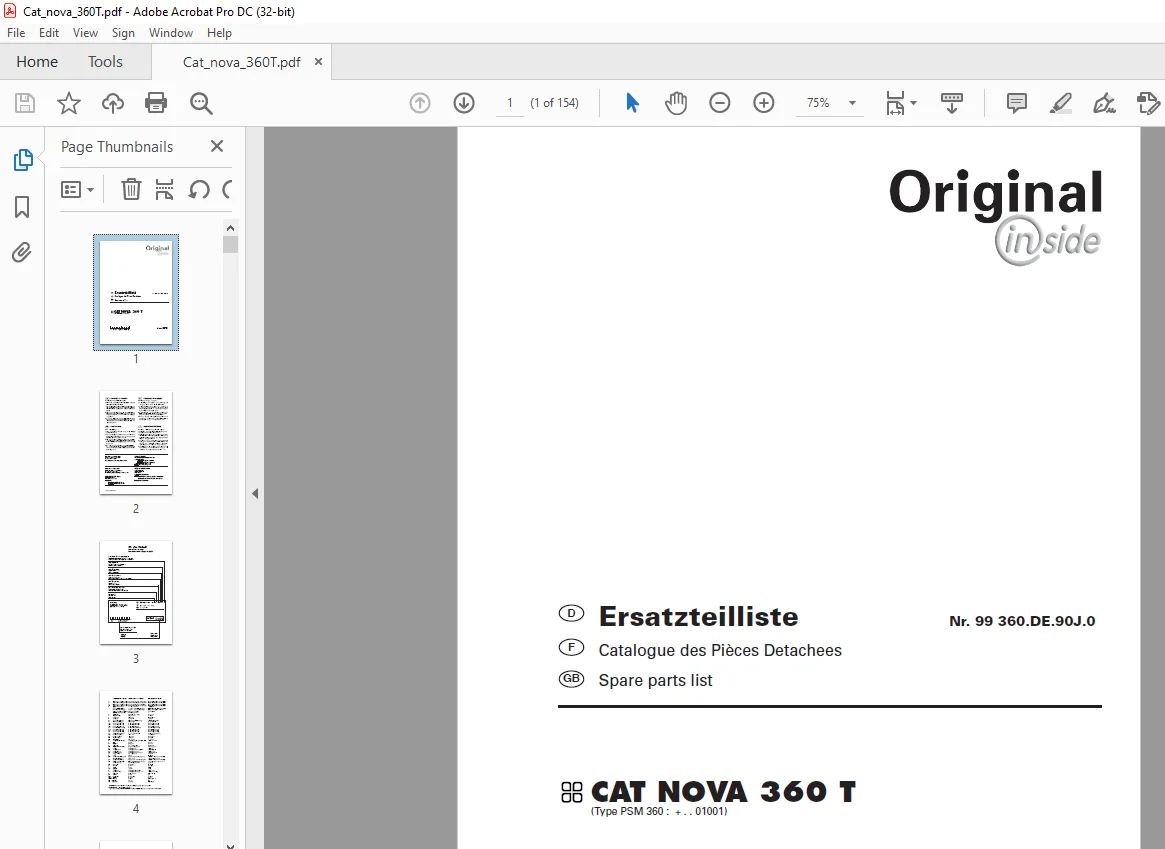Click 'CAT NOVA 360 T' title
Image resolution: width=1165 pixels, height=849 pixels.
tap(723, 792)
